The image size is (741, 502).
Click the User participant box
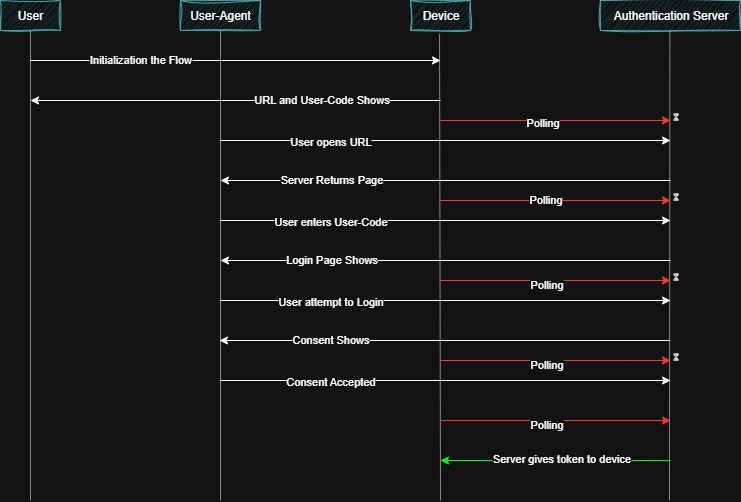click(x=30, y=16)
